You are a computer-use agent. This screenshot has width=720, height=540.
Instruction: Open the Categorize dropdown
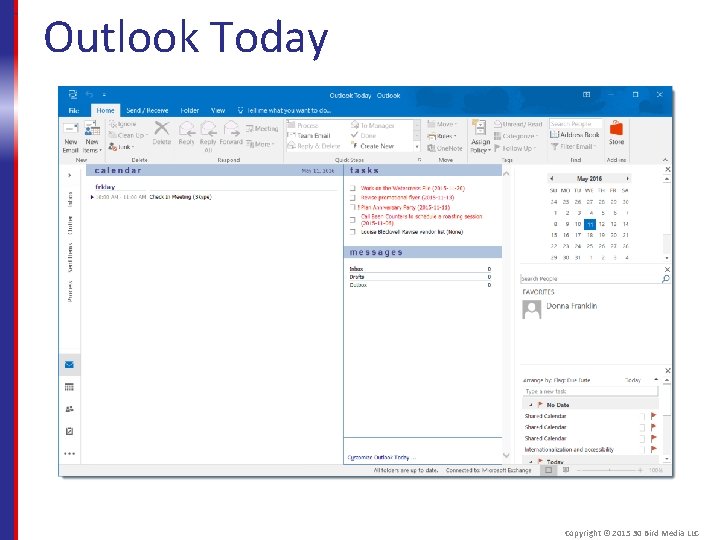pos(516,136)
